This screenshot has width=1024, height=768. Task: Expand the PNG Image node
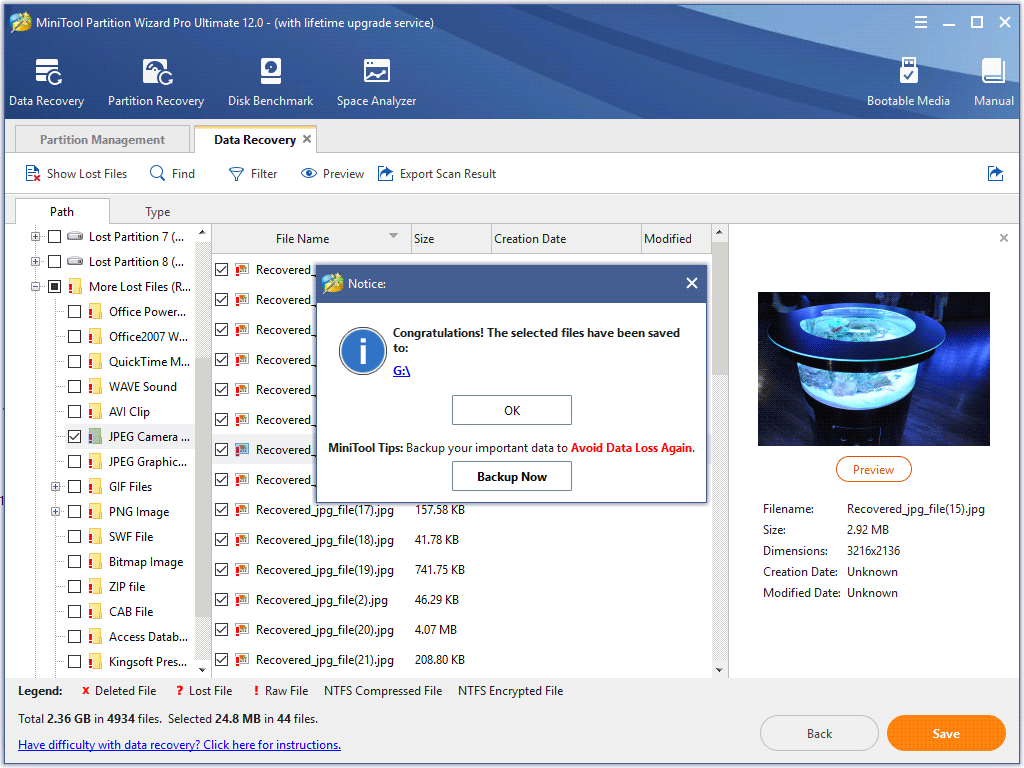pyautogui.click(x=56, y=511)
